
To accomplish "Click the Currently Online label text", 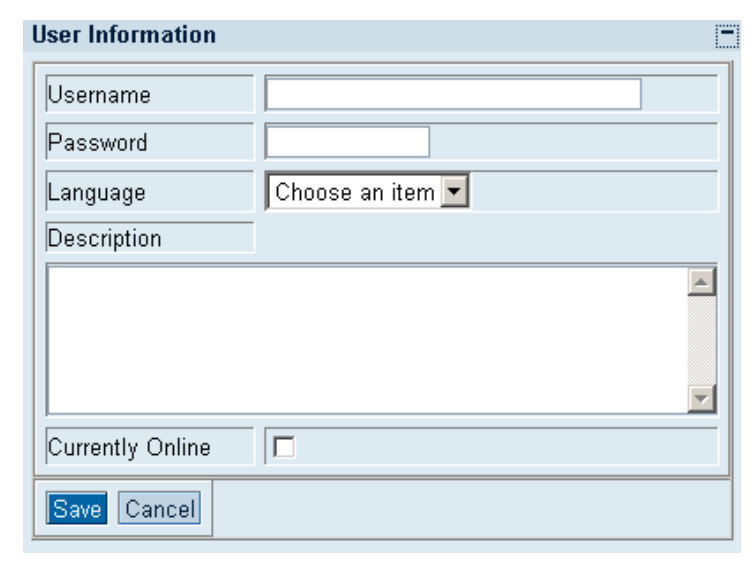I will [130, 448].
